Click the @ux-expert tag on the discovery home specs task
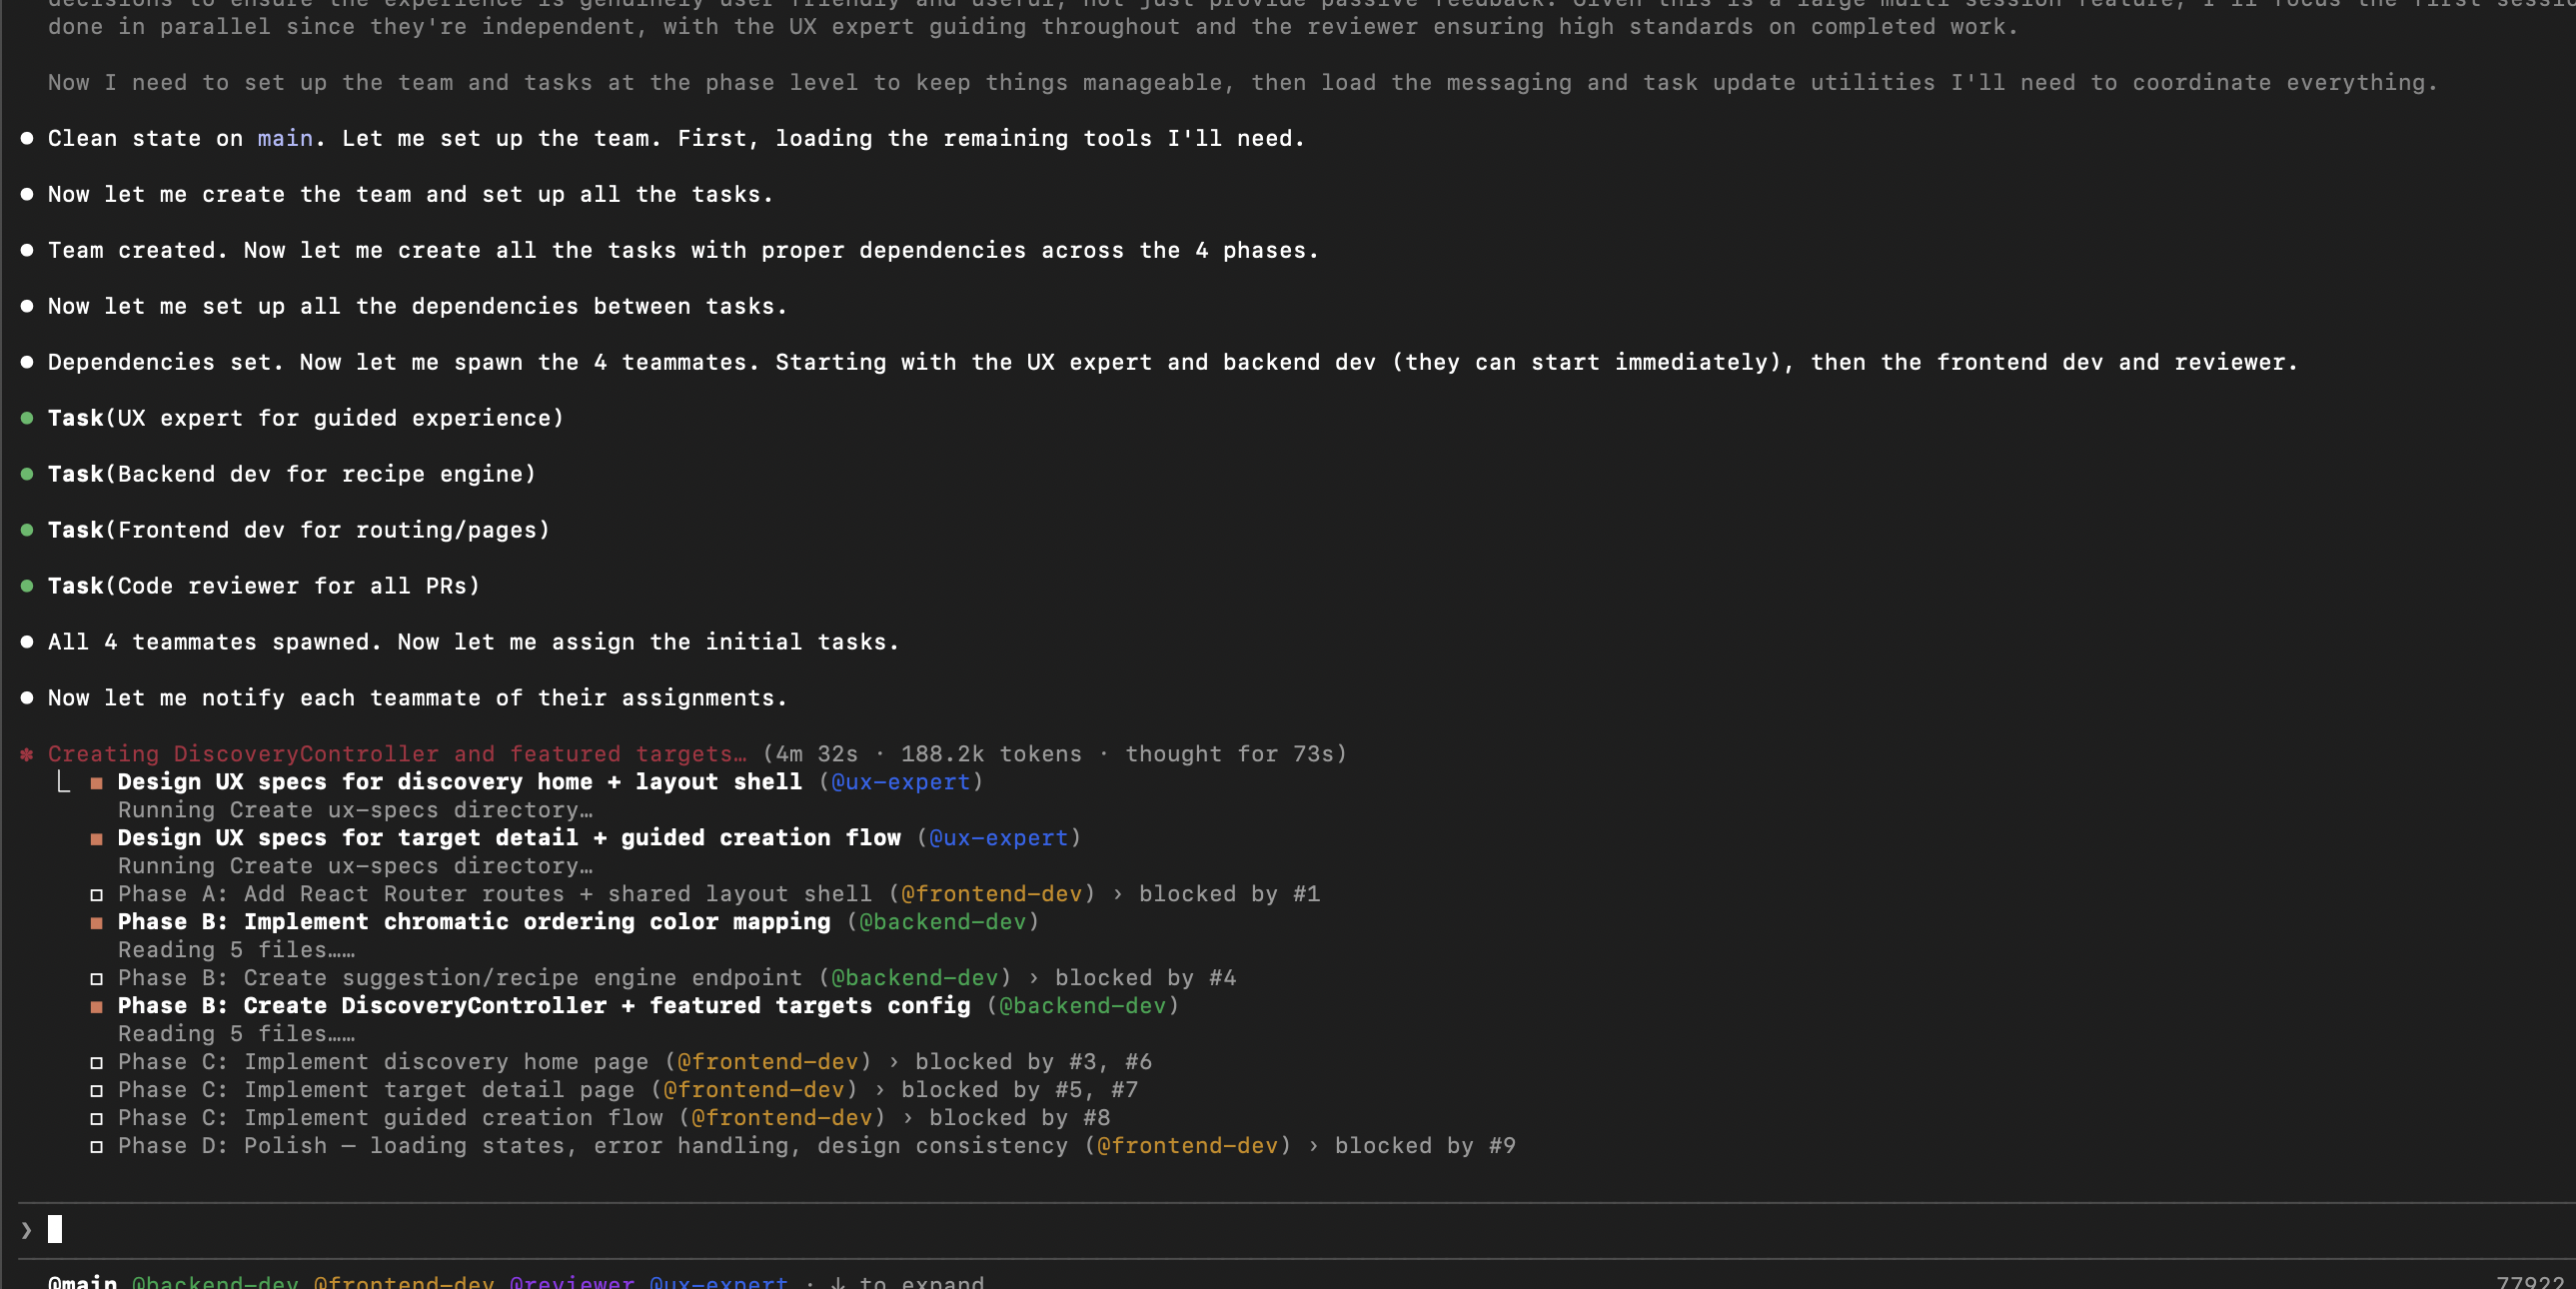This screenshot has width=2576, height=1289. pyautogui.click(x=901, y=782)
